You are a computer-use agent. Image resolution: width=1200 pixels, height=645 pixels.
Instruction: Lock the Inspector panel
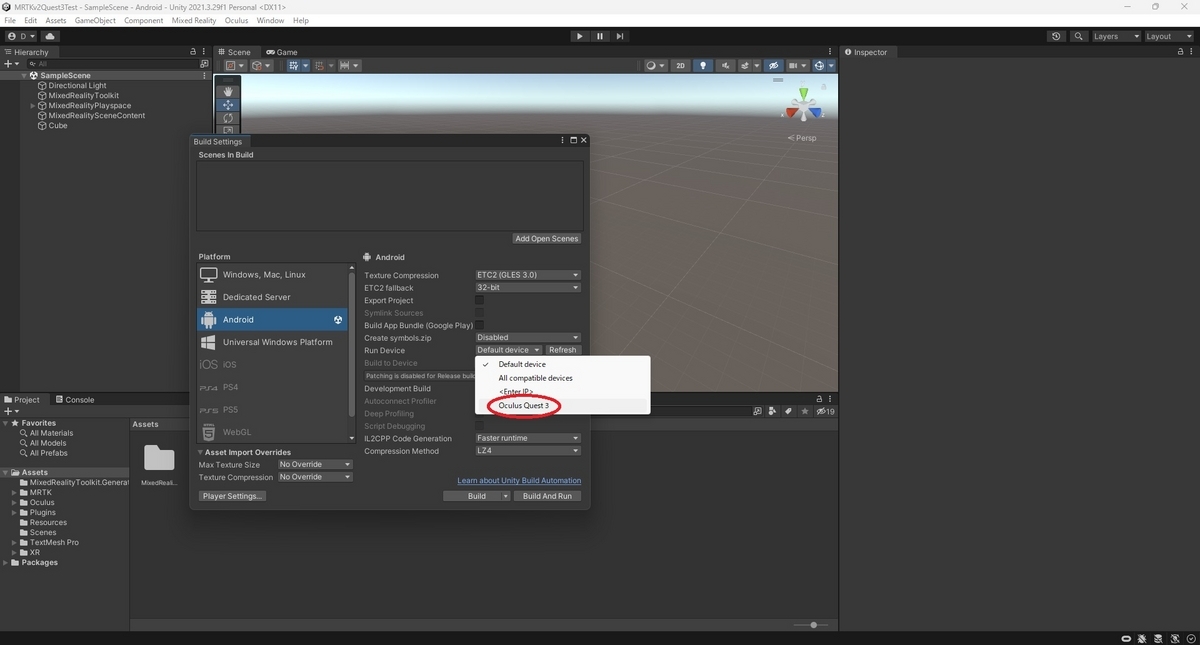coord(1178,52)
